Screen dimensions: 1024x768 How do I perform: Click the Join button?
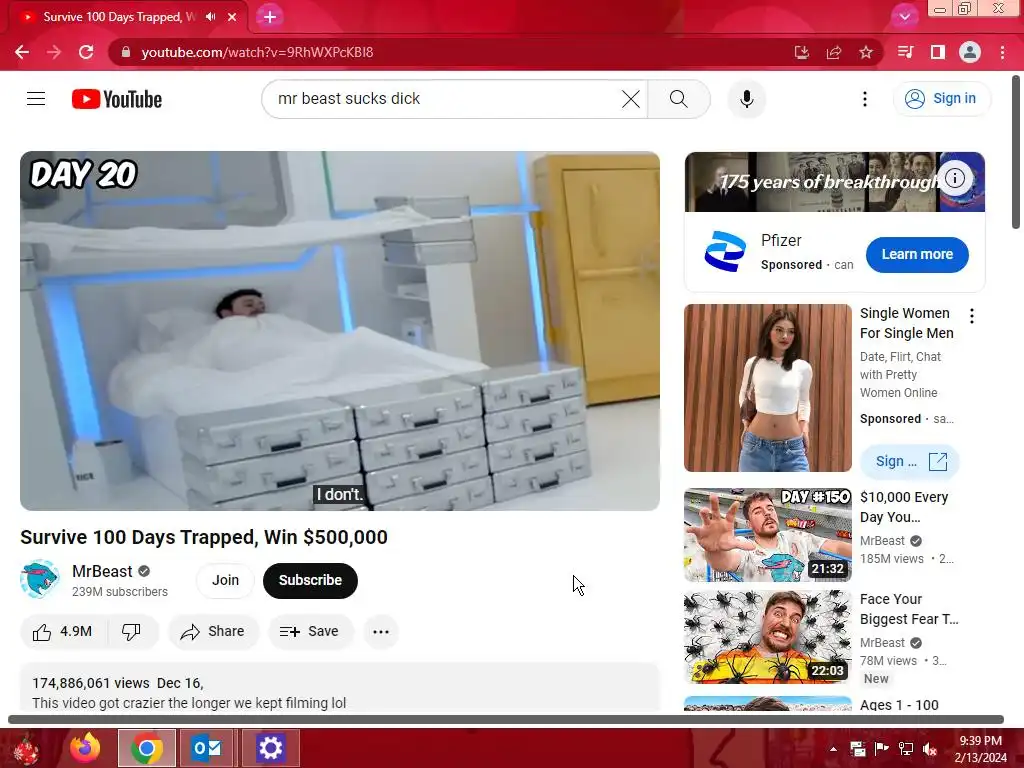pos(225,580)
